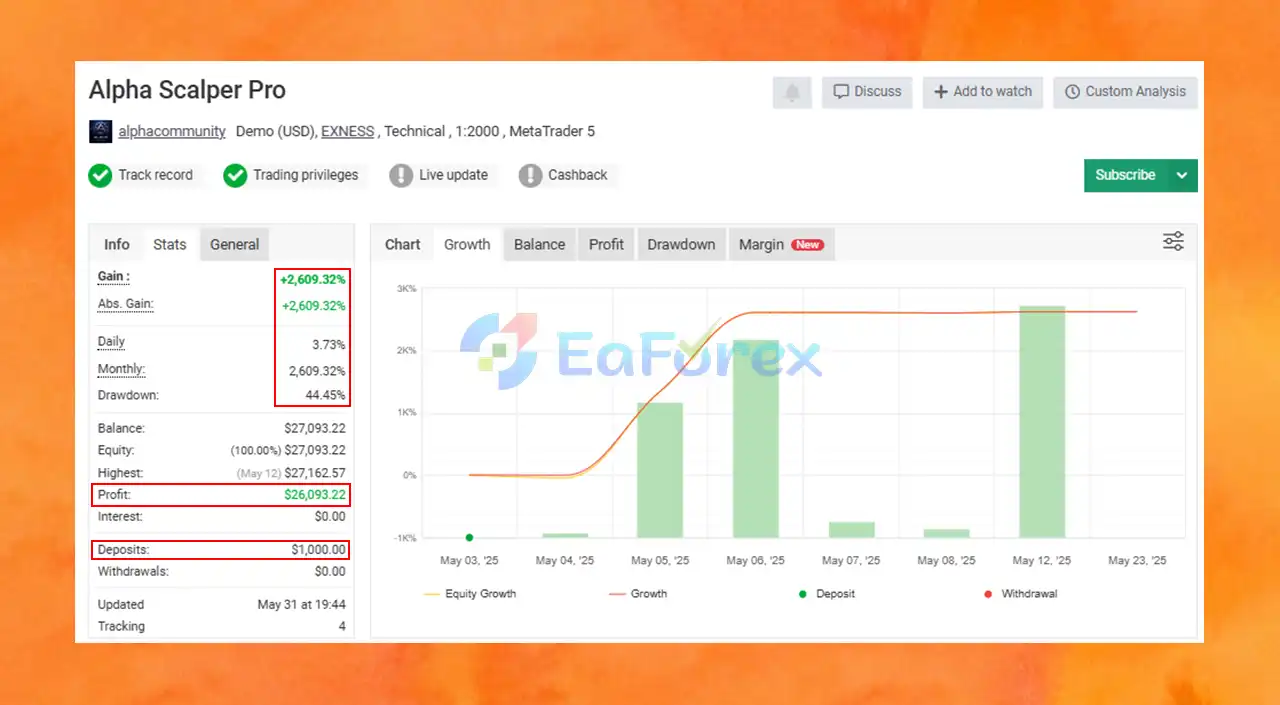Screen dimensions: 1280x705
Task: Click the May 12 '25 green bar
Action: (1042, 422)
